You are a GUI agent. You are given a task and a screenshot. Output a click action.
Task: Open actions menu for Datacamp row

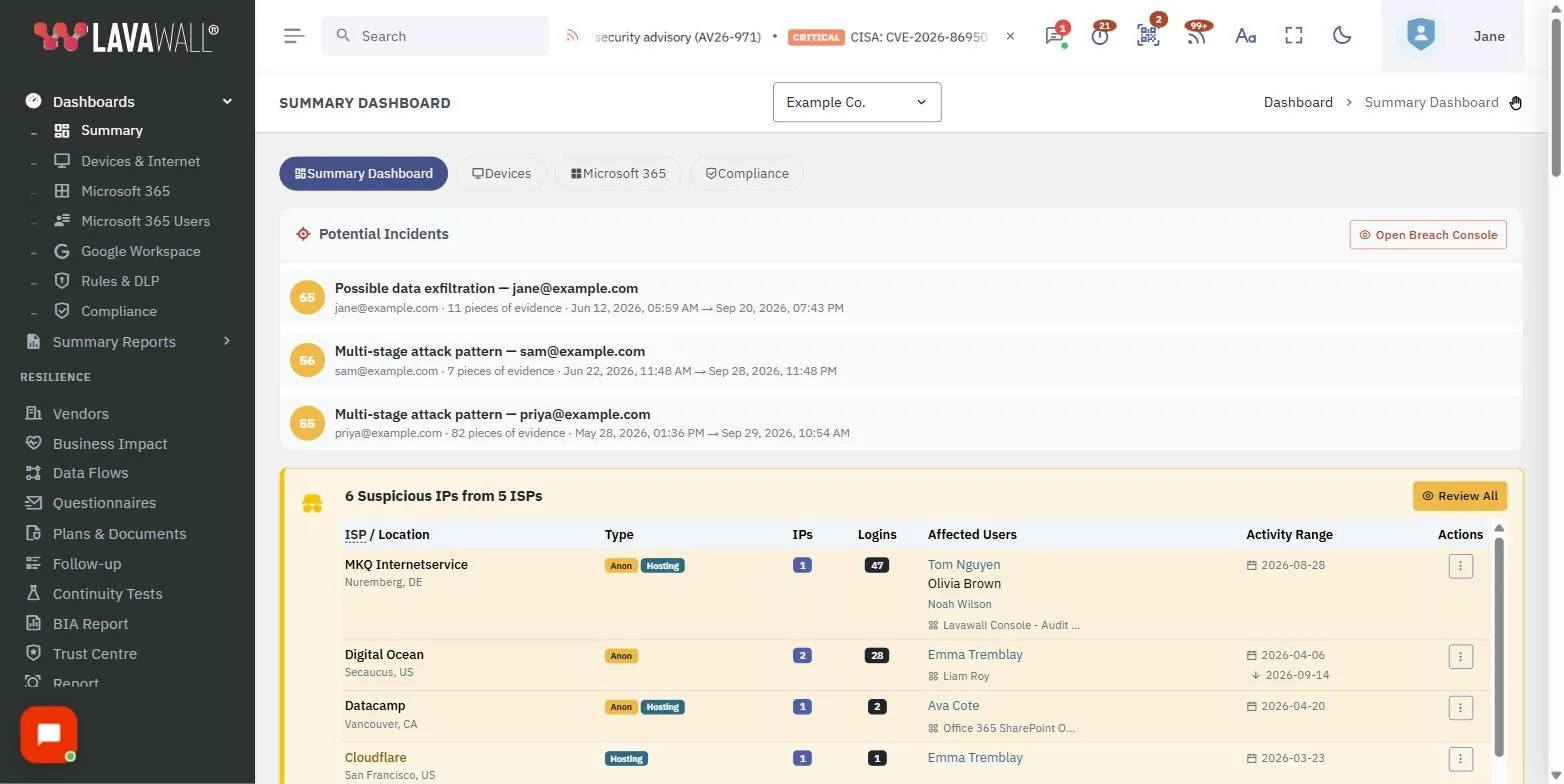(x=1460, y=707)
